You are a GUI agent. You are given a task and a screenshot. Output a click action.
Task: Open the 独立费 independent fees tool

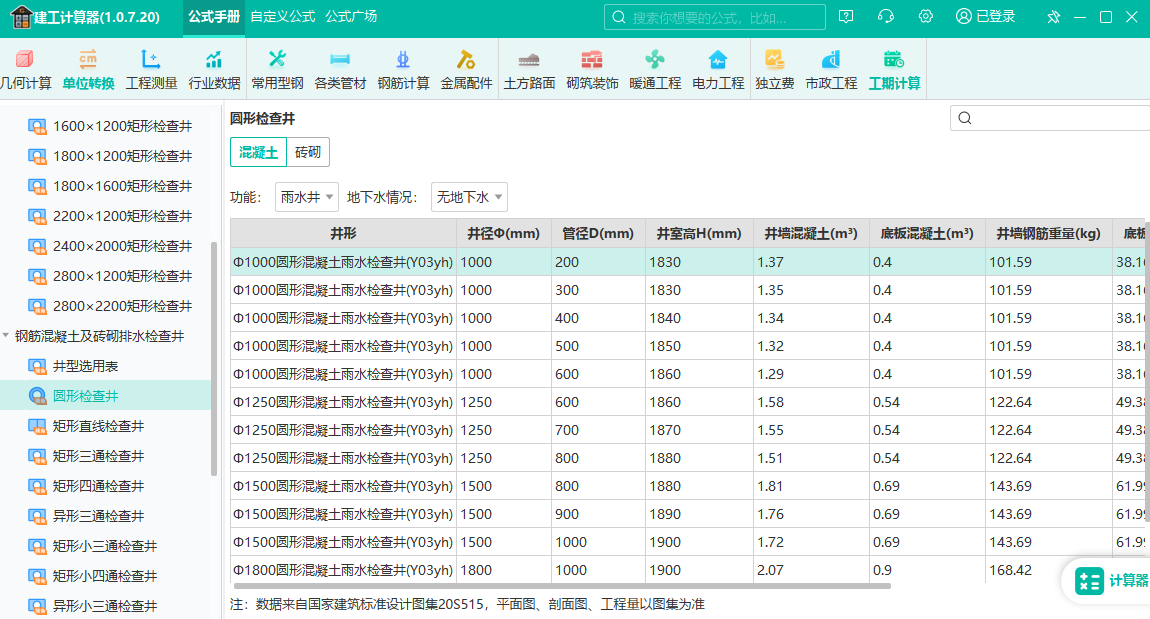click(774, 70)
